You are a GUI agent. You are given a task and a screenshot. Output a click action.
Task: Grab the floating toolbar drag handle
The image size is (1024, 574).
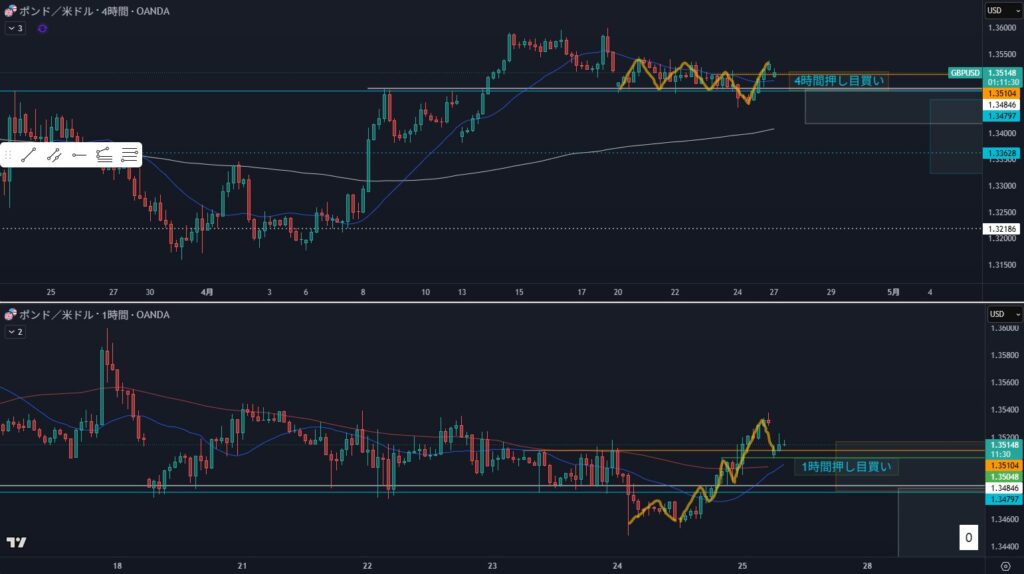[x=8, y=154]
